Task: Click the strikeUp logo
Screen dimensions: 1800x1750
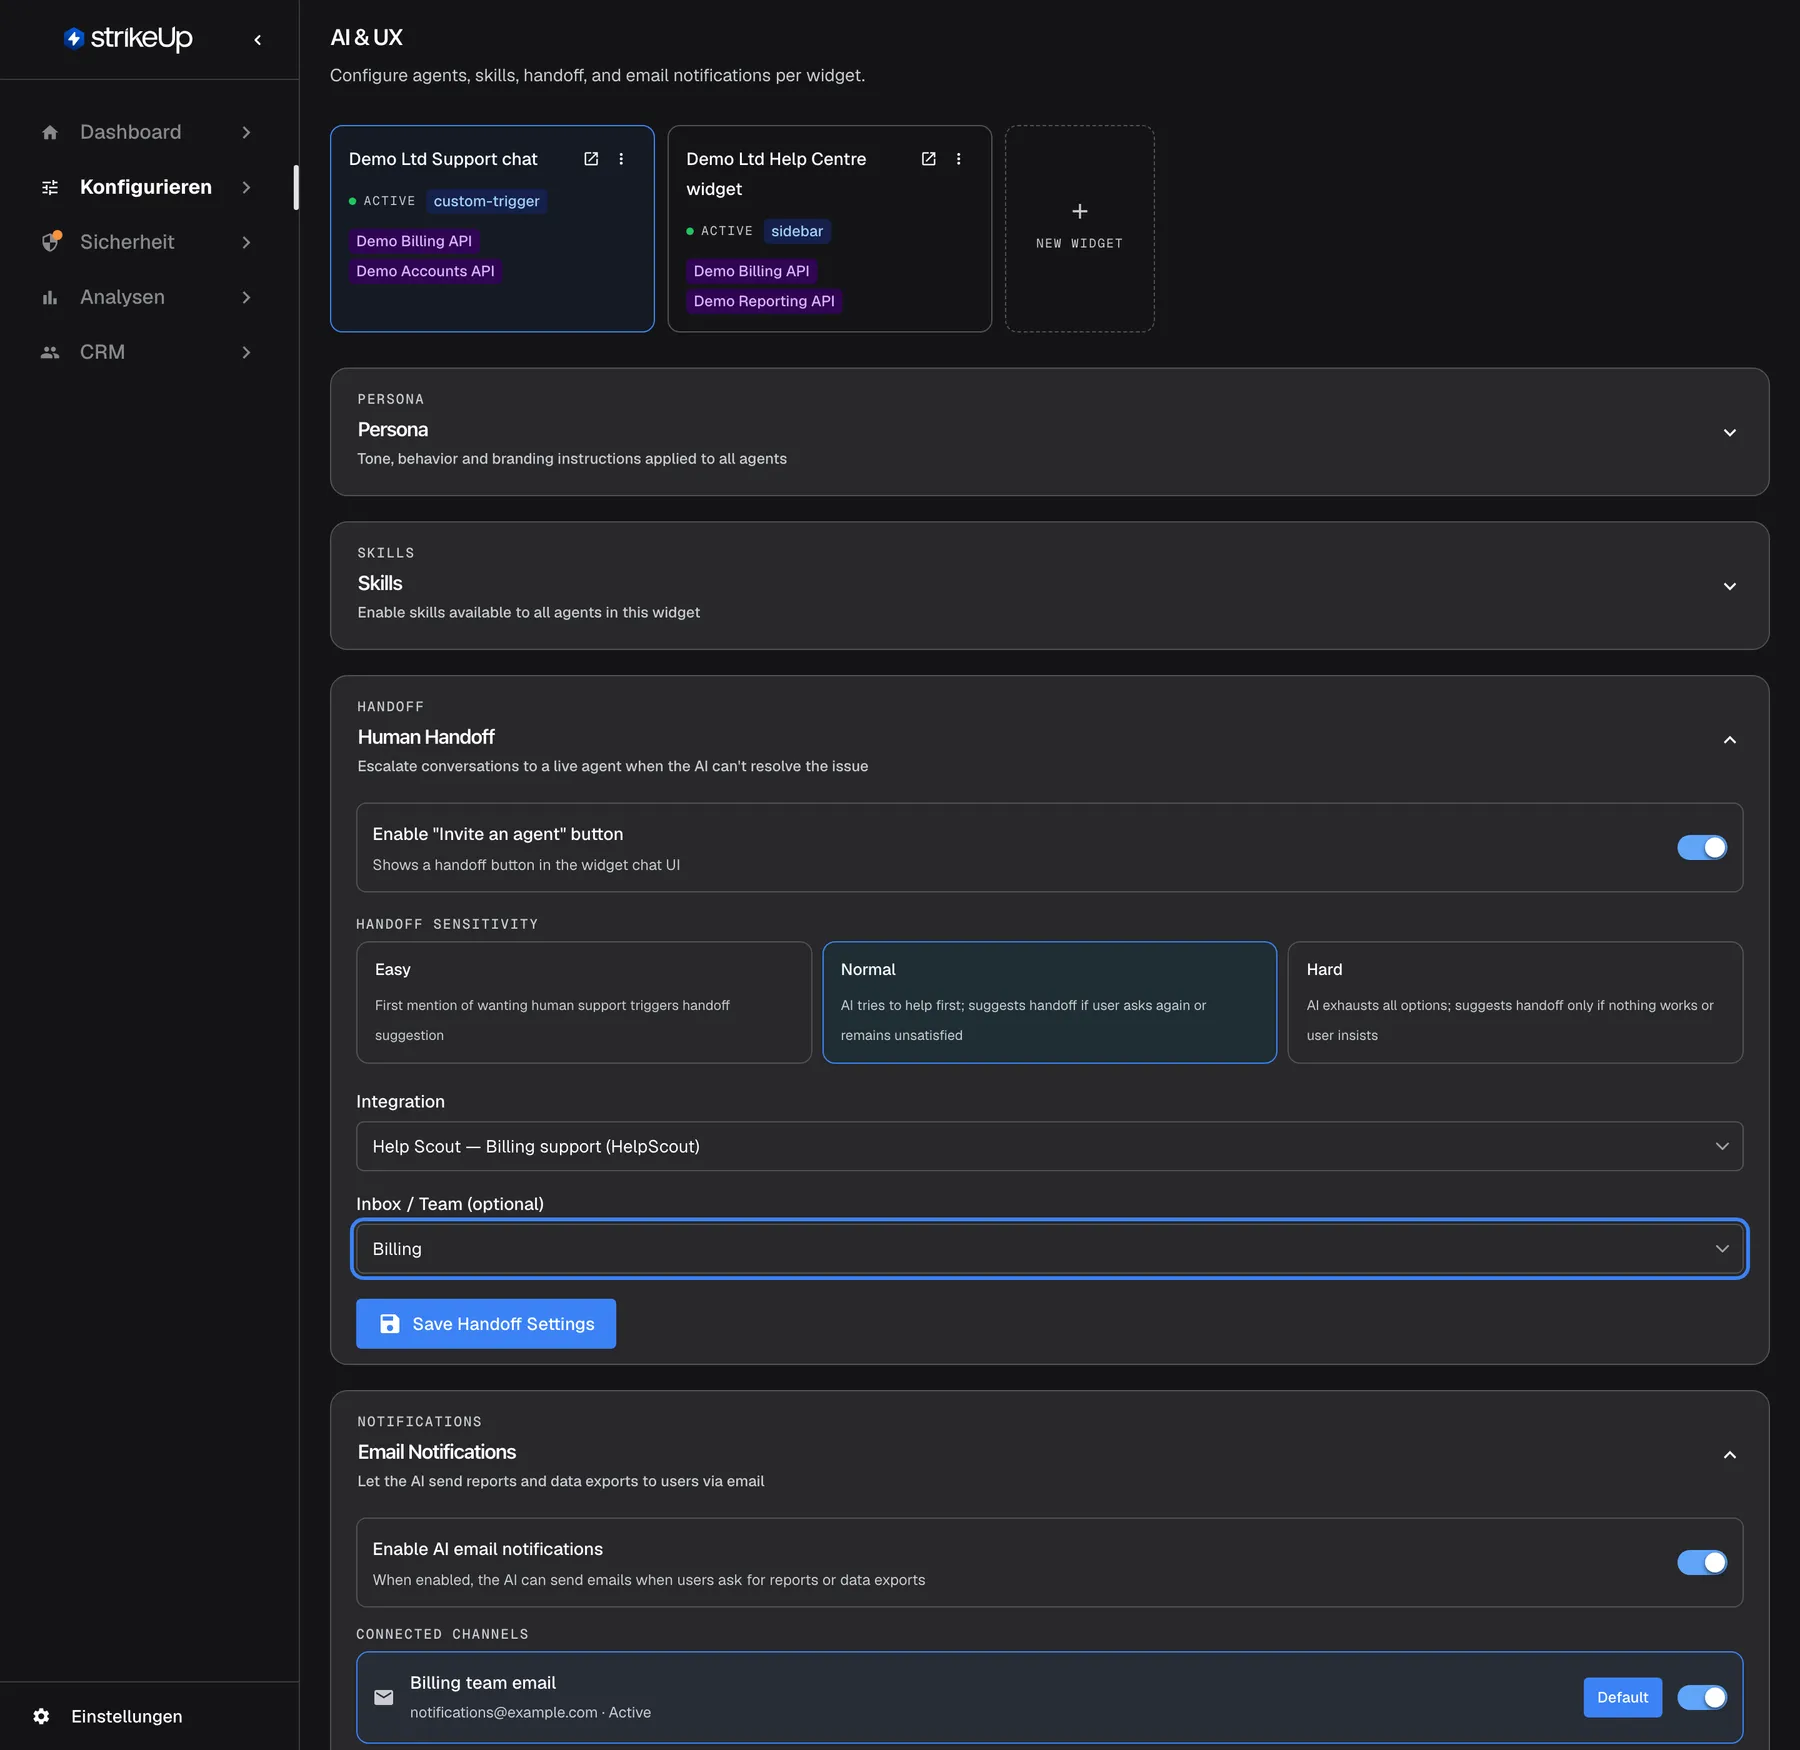Action: 128,38
